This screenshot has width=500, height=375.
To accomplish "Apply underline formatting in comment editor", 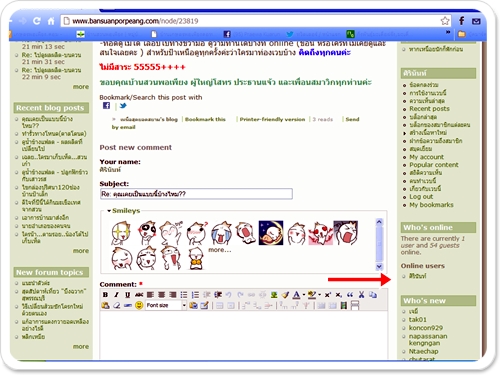I will pos(128,295).
